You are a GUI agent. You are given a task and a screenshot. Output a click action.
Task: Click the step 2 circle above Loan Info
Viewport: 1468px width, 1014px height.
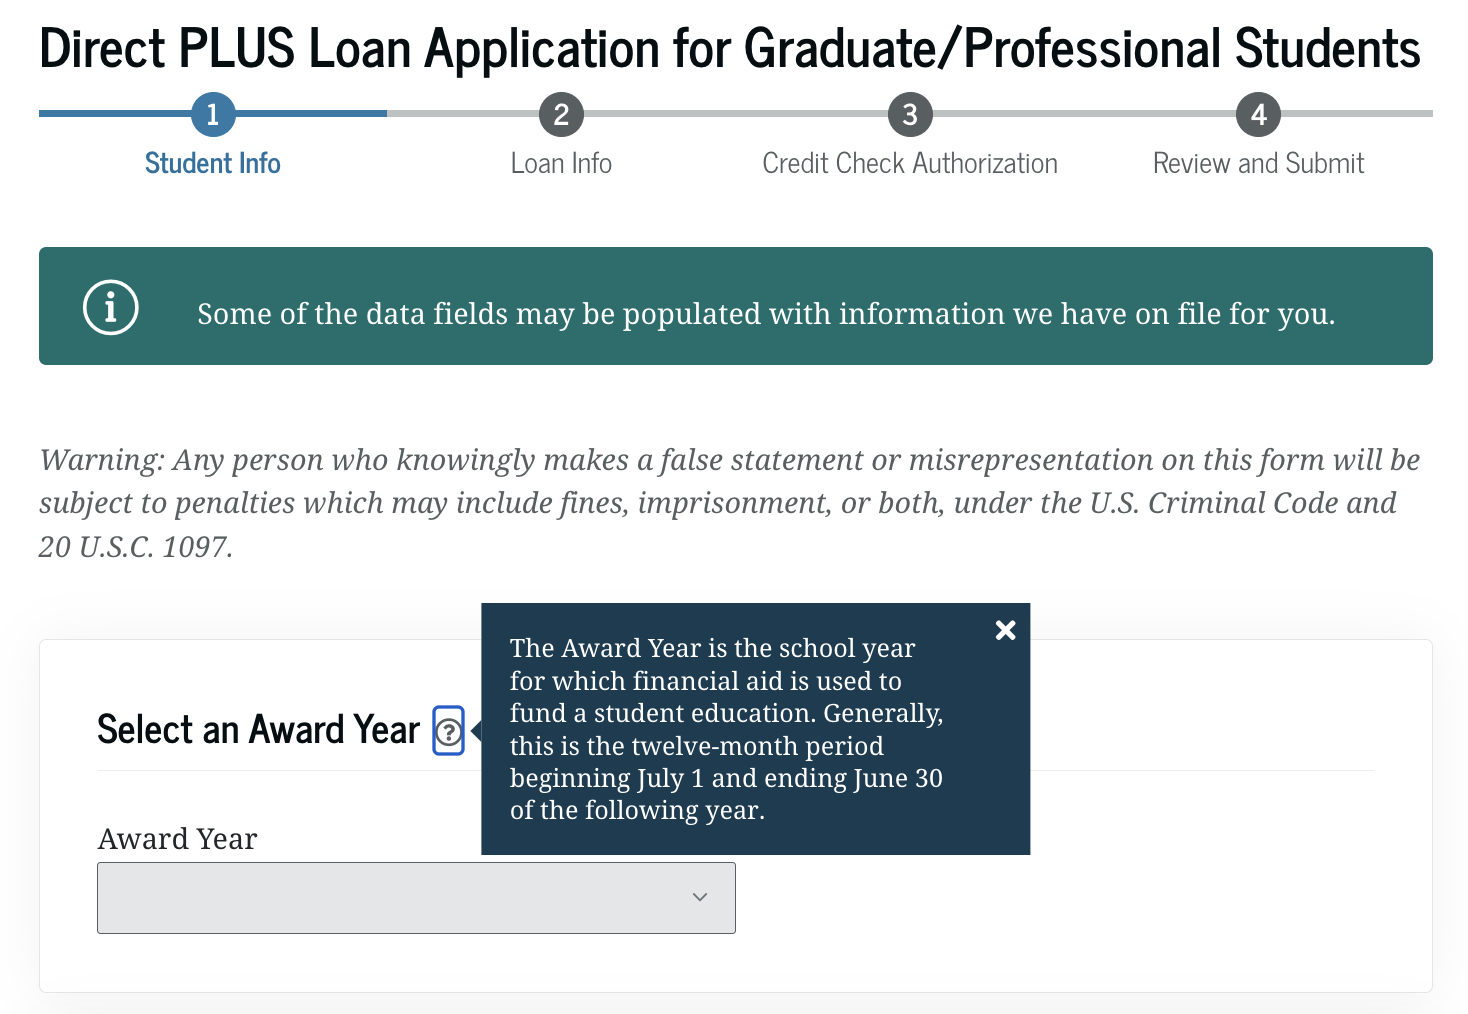(561, 114)
